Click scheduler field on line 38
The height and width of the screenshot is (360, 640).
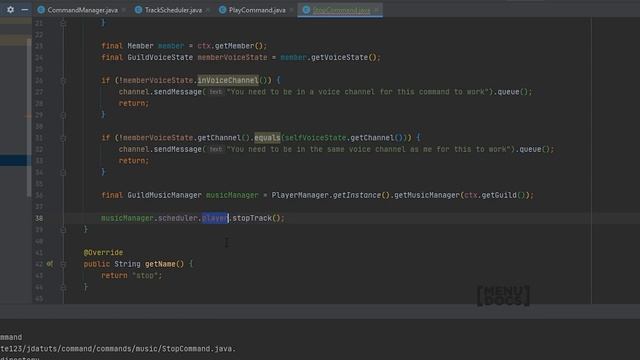178,218
